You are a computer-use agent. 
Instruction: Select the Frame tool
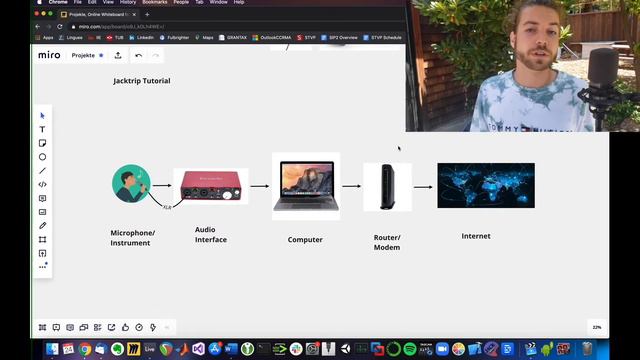pos(42,240)
